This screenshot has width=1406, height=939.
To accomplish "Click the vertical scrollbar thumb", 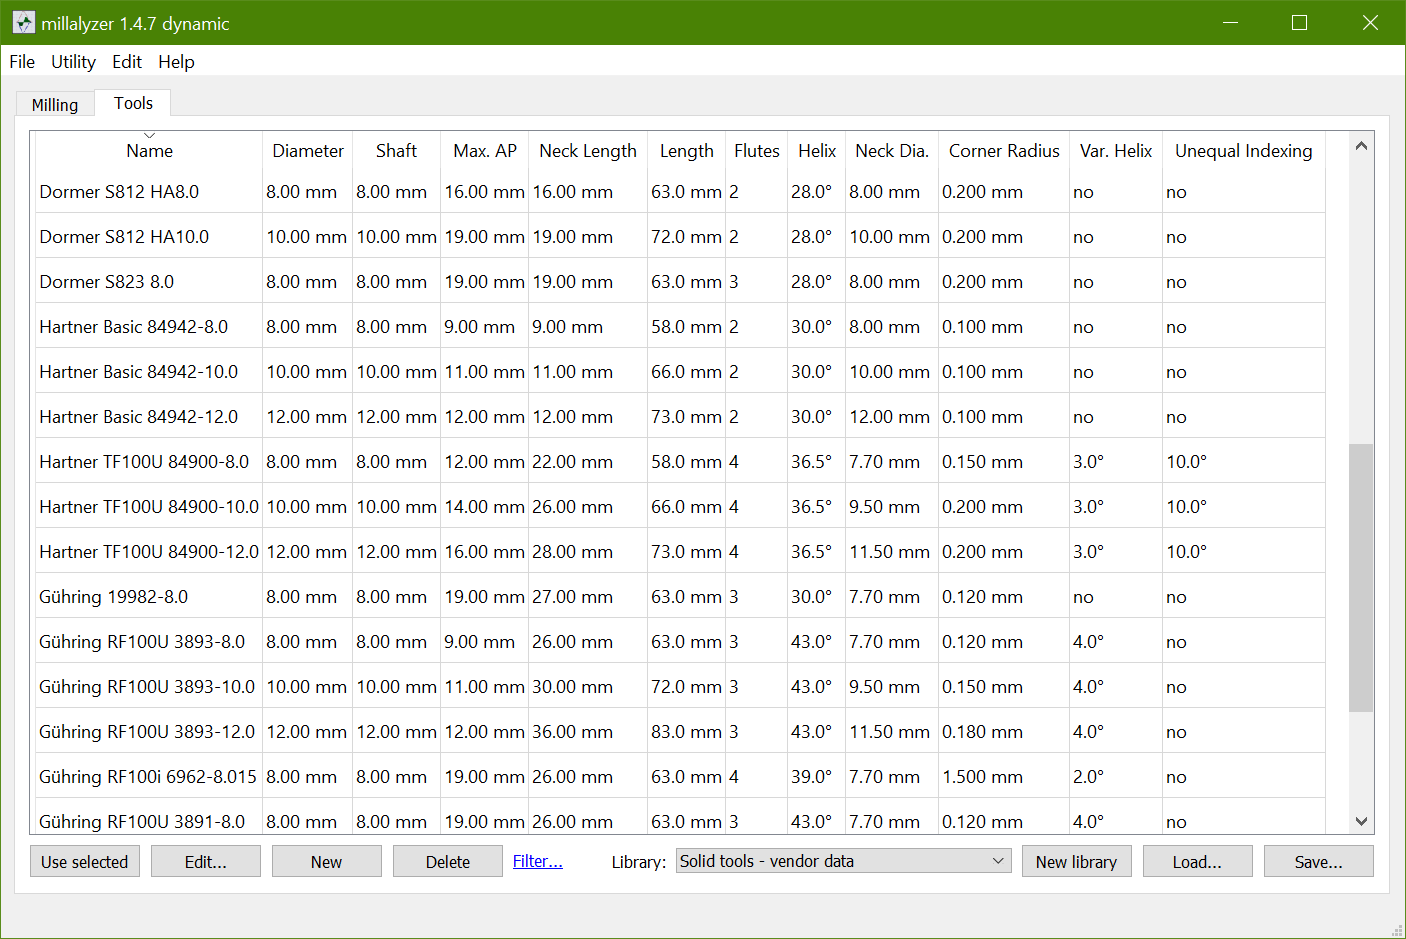I will point(1361,578).
